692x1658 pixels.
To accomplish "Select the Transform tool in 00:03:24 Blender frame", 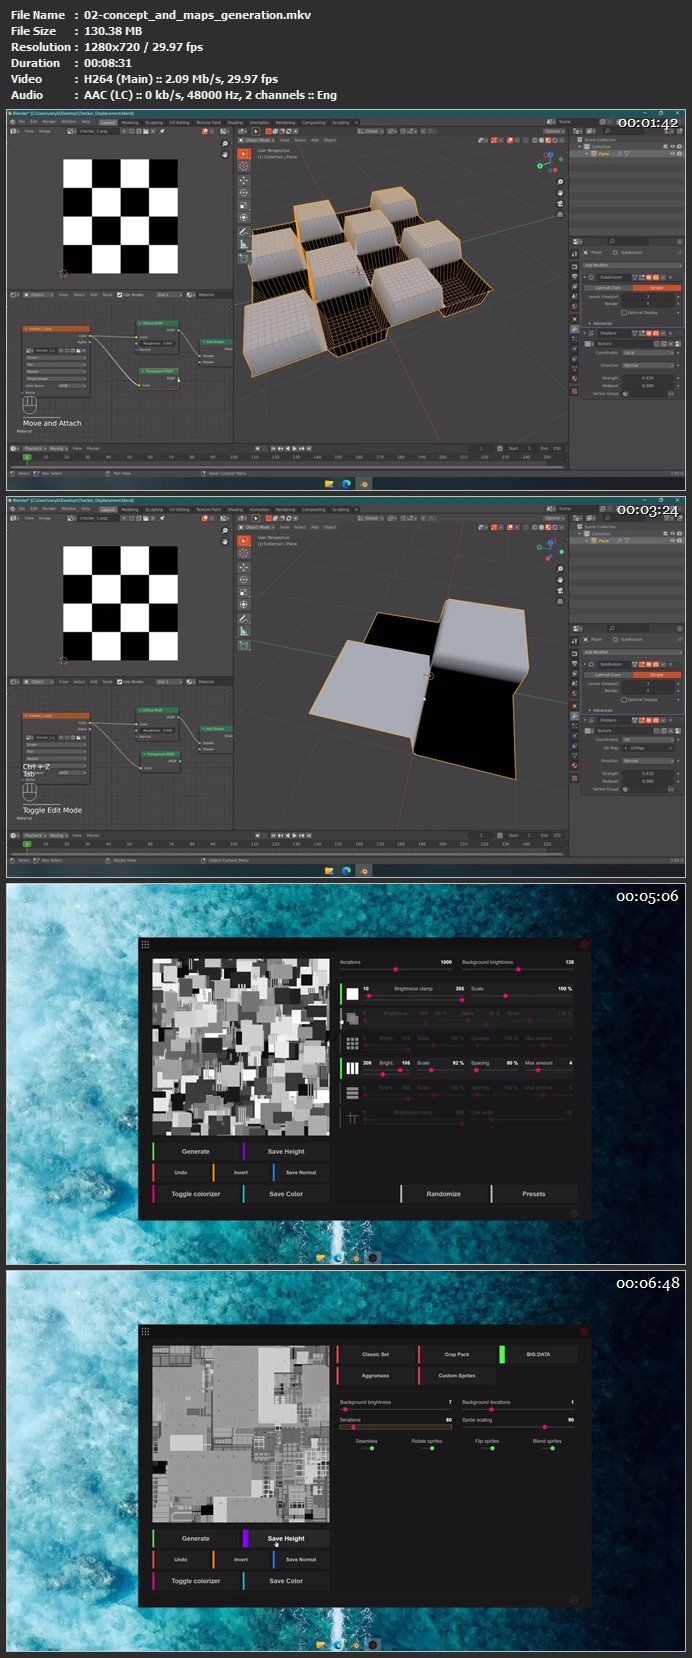I will tap(243, 605).
